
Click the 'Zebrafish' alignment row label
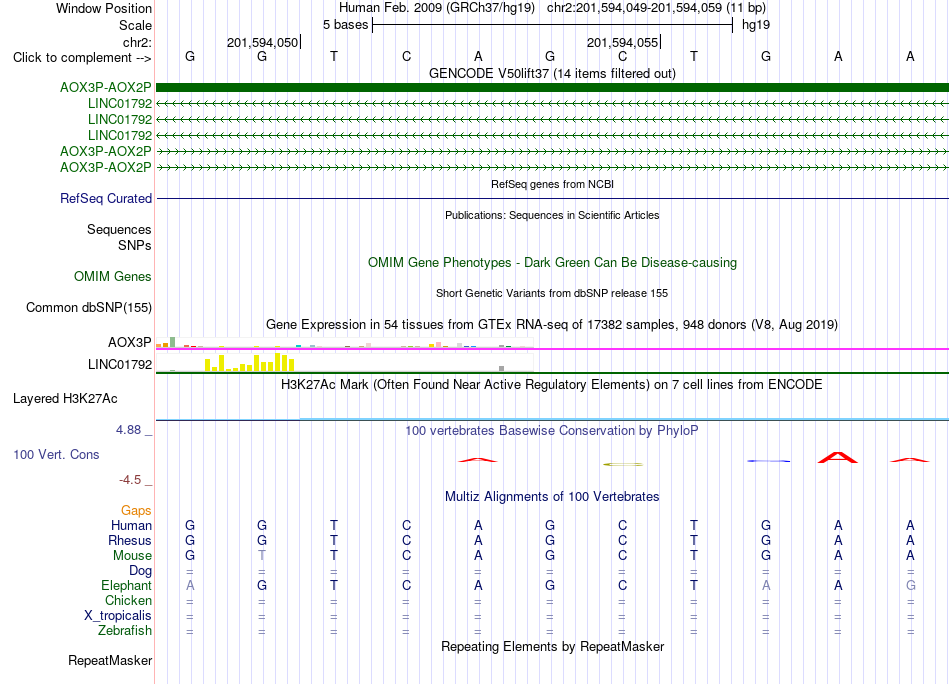(x=125, y=630)
